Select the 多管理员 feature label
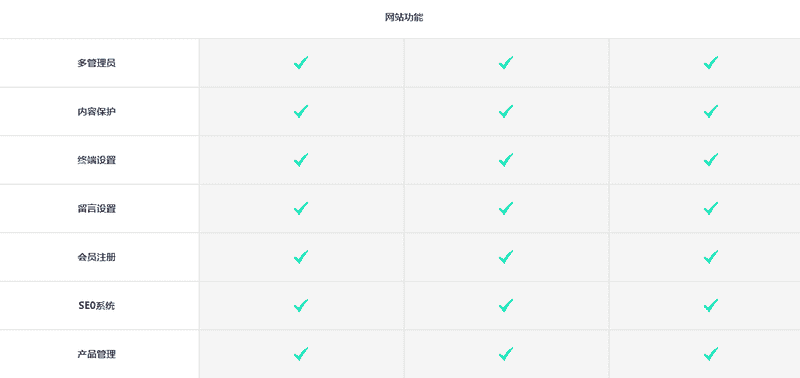 click(x=96, y=63)
